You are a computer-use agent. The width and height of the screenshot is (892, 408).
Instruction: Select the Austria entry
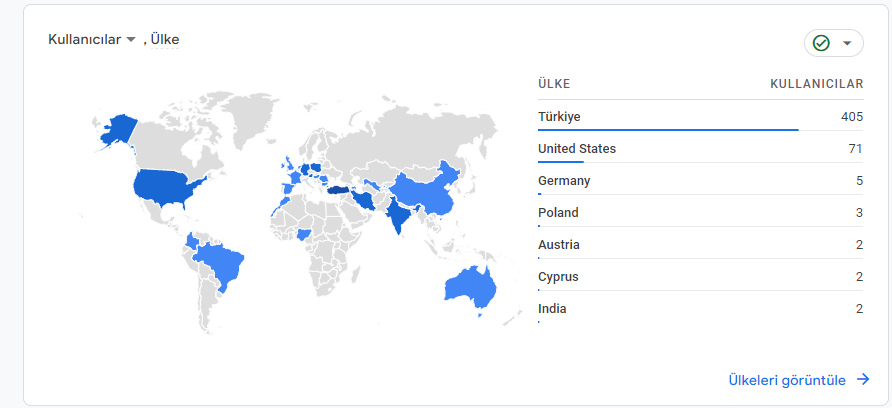tap(700, 245)
